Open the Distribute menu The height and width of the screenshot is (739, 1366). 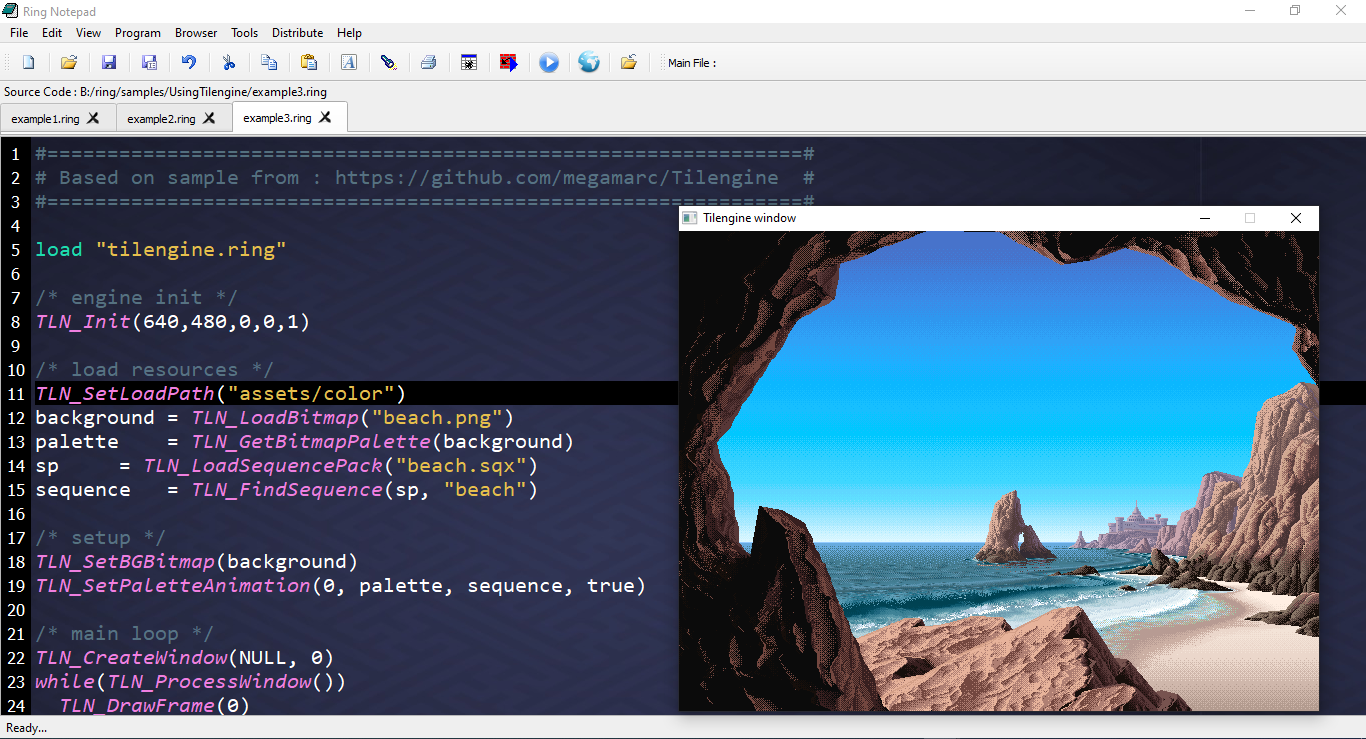297,32
